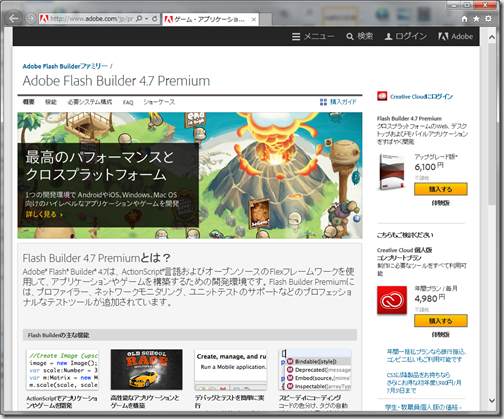Open the ショーケース tab
The image size is (504, 419).
159,102
